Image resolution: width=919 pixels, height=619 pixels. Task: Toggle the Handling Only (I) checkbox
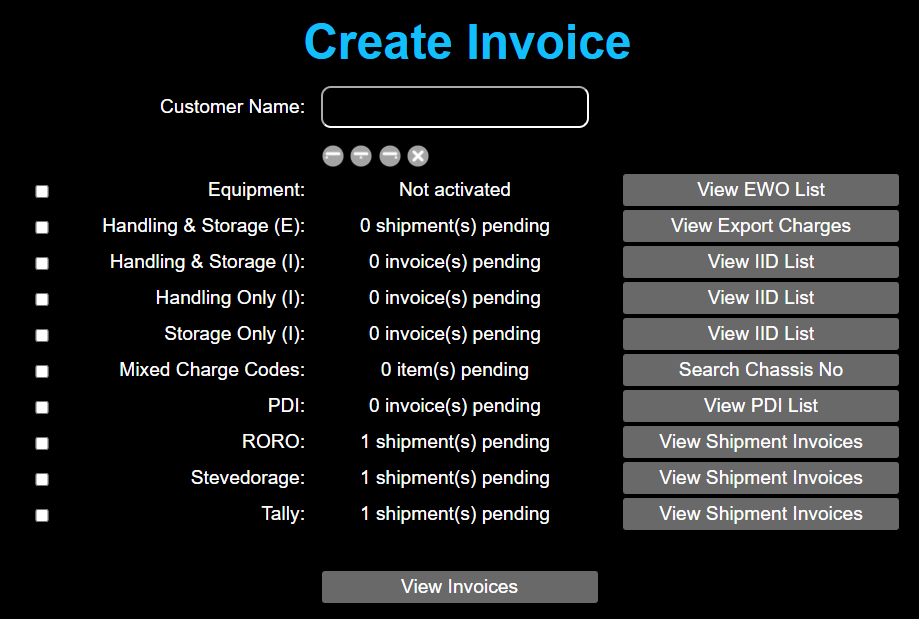[x=42, y=299]
